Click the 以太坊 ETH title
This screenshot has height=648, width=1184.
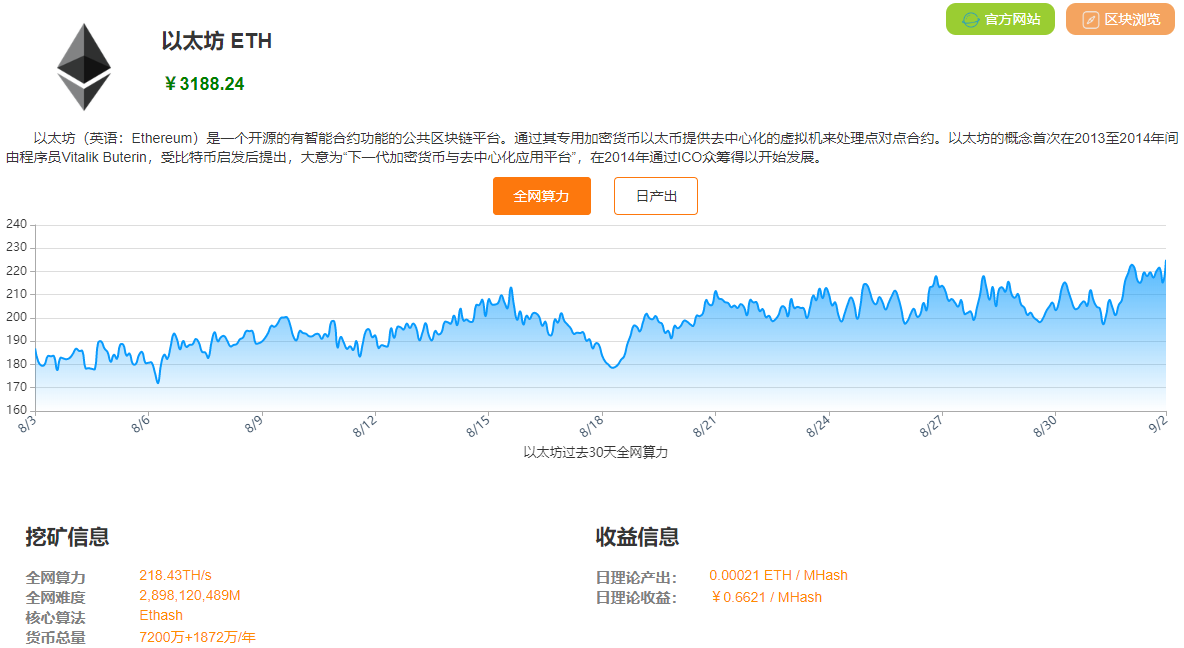(x=217, y=41)
